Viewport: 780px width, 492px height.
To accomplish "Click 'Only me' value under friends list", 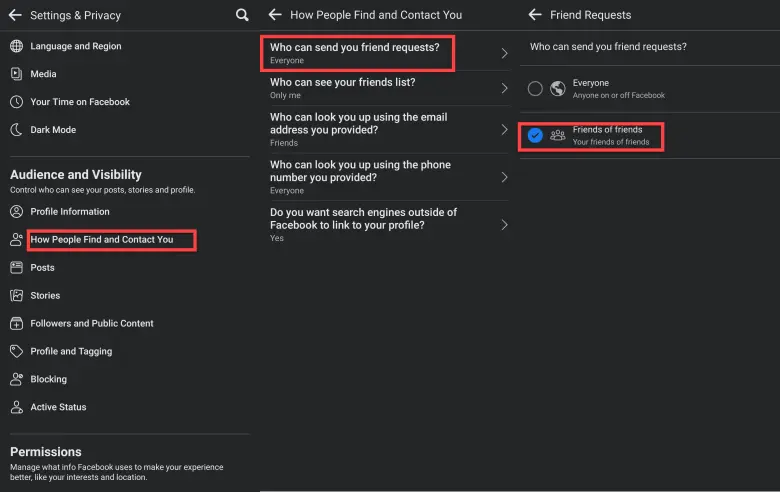I will (286, 96).
